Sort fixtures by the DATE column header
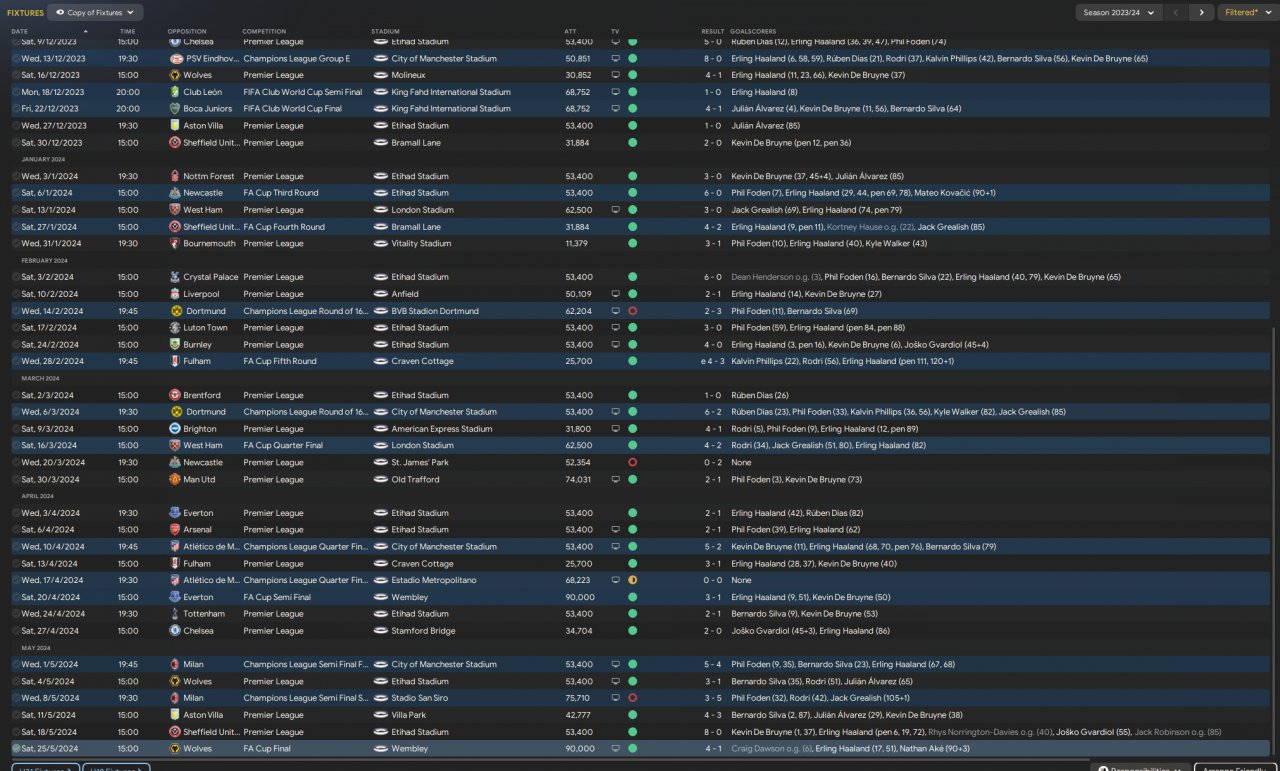The image size is (1280, 771). coord(20,31)
